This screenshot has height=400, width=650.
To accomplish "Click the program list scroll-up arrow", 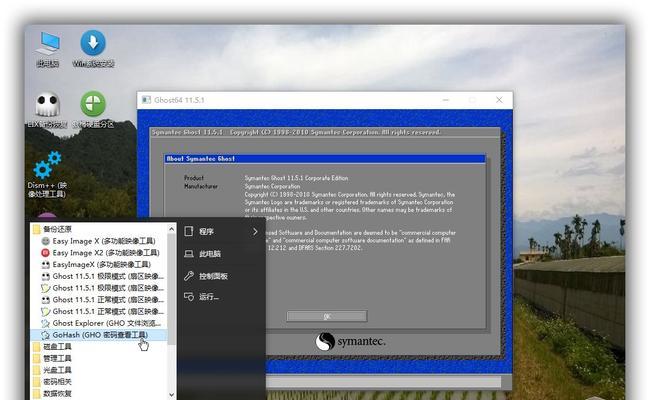I will (x=172, y=229).
